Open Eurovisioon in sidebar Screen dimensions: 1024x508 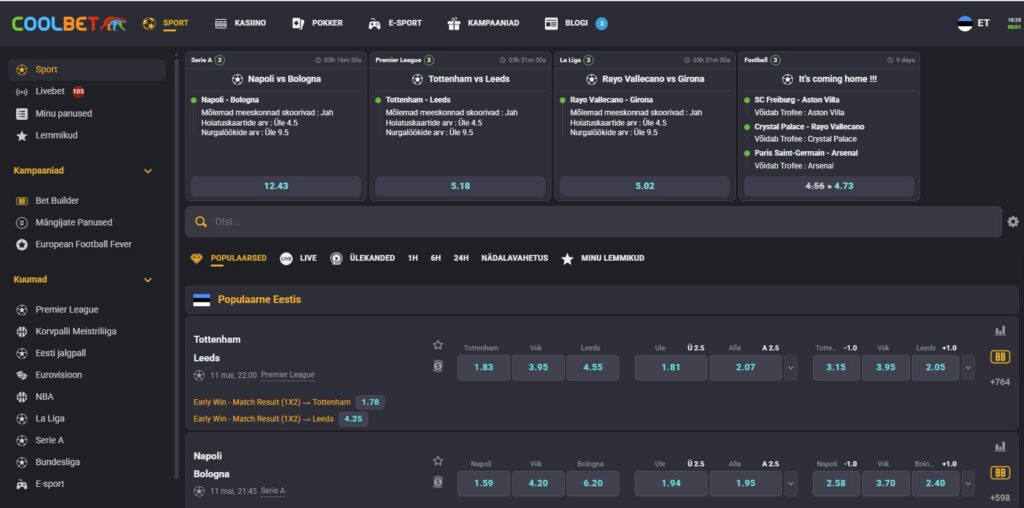click(58, 375)
